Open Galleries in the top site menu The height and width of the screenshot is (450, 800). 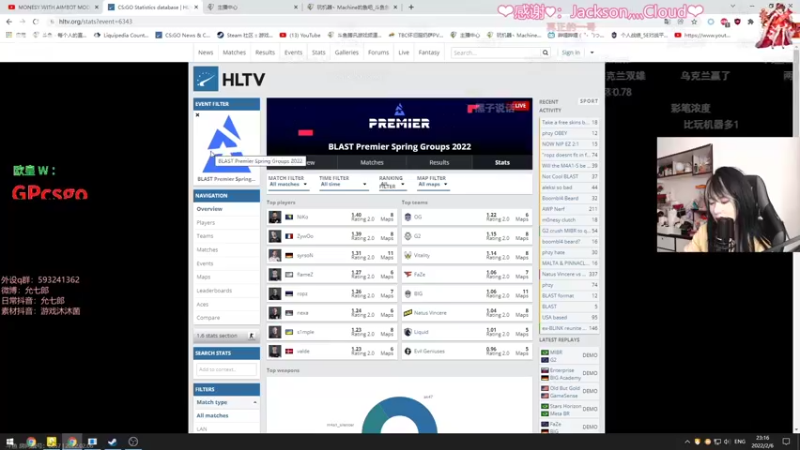(x=346, y=53)
